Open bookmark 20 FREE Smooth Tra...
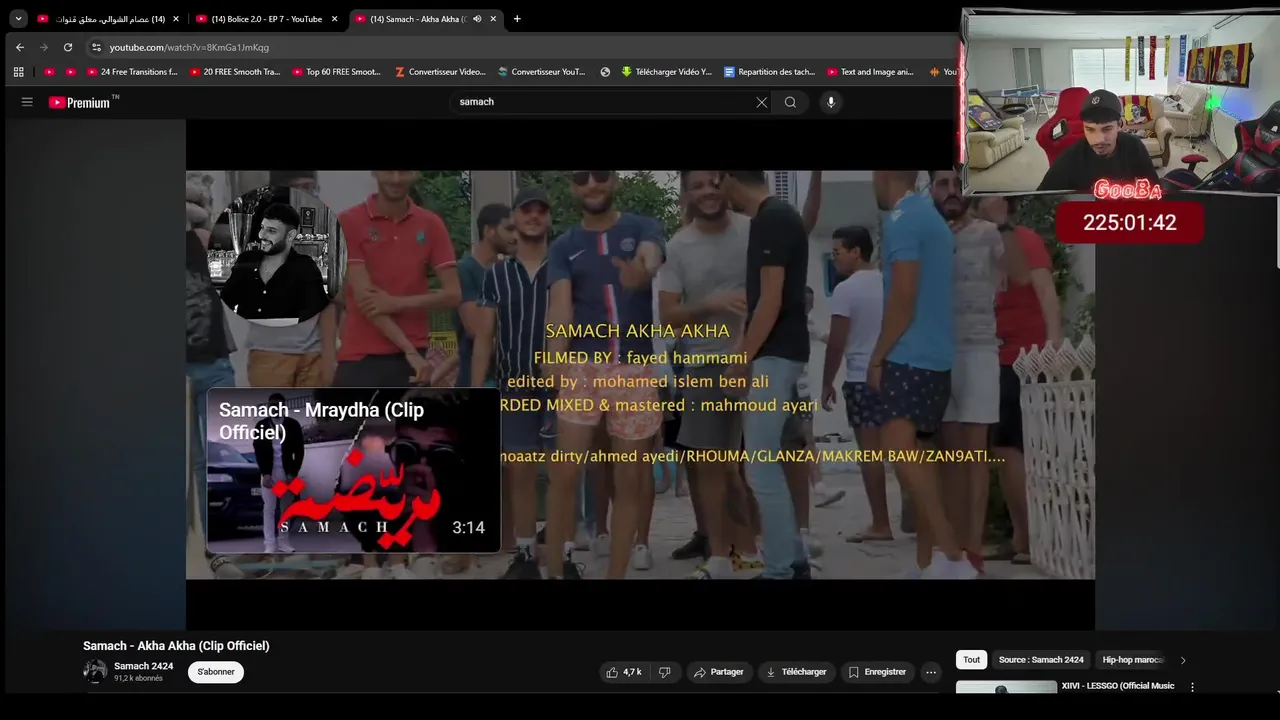This screenshot has width=1280, height=720. click(235, 72)
